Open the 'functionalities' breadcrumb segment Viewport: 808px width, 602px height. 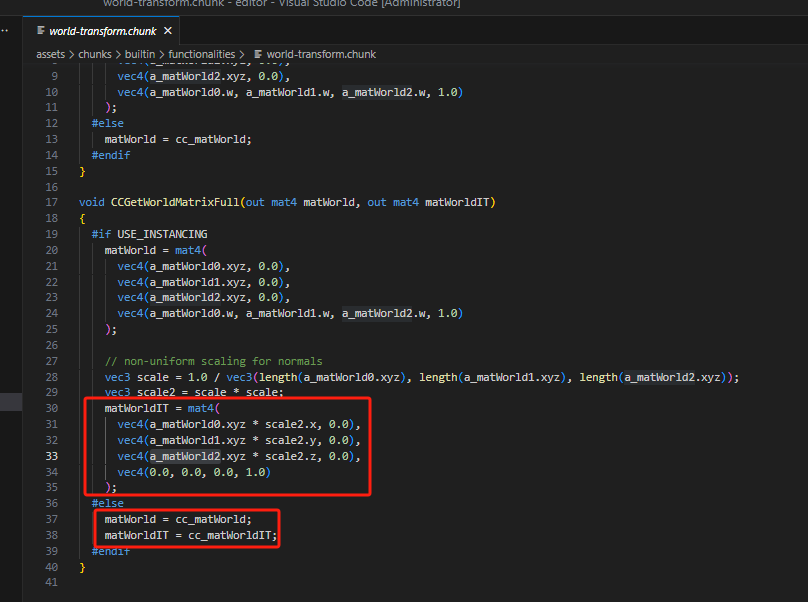click(201, 54)
